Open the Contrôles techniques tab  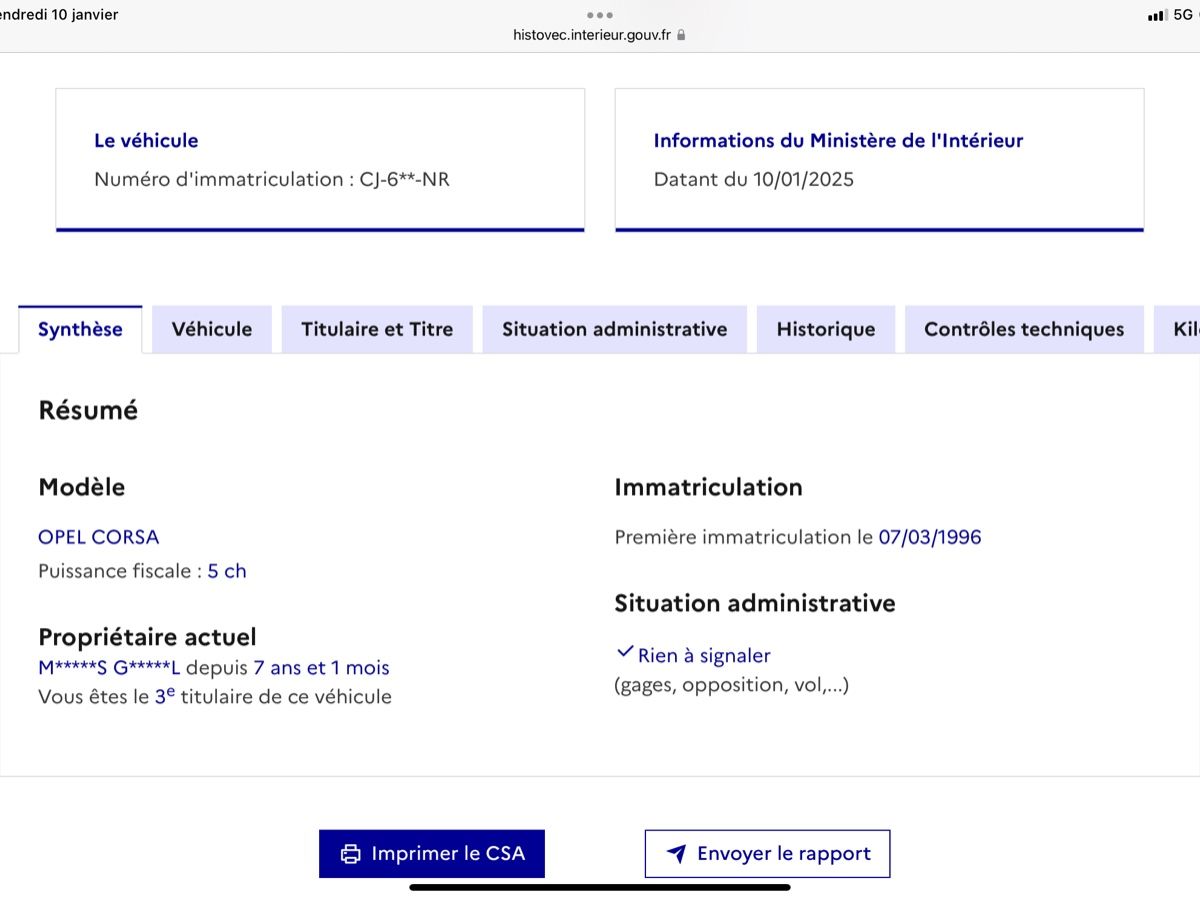[x=1023, y=329]
